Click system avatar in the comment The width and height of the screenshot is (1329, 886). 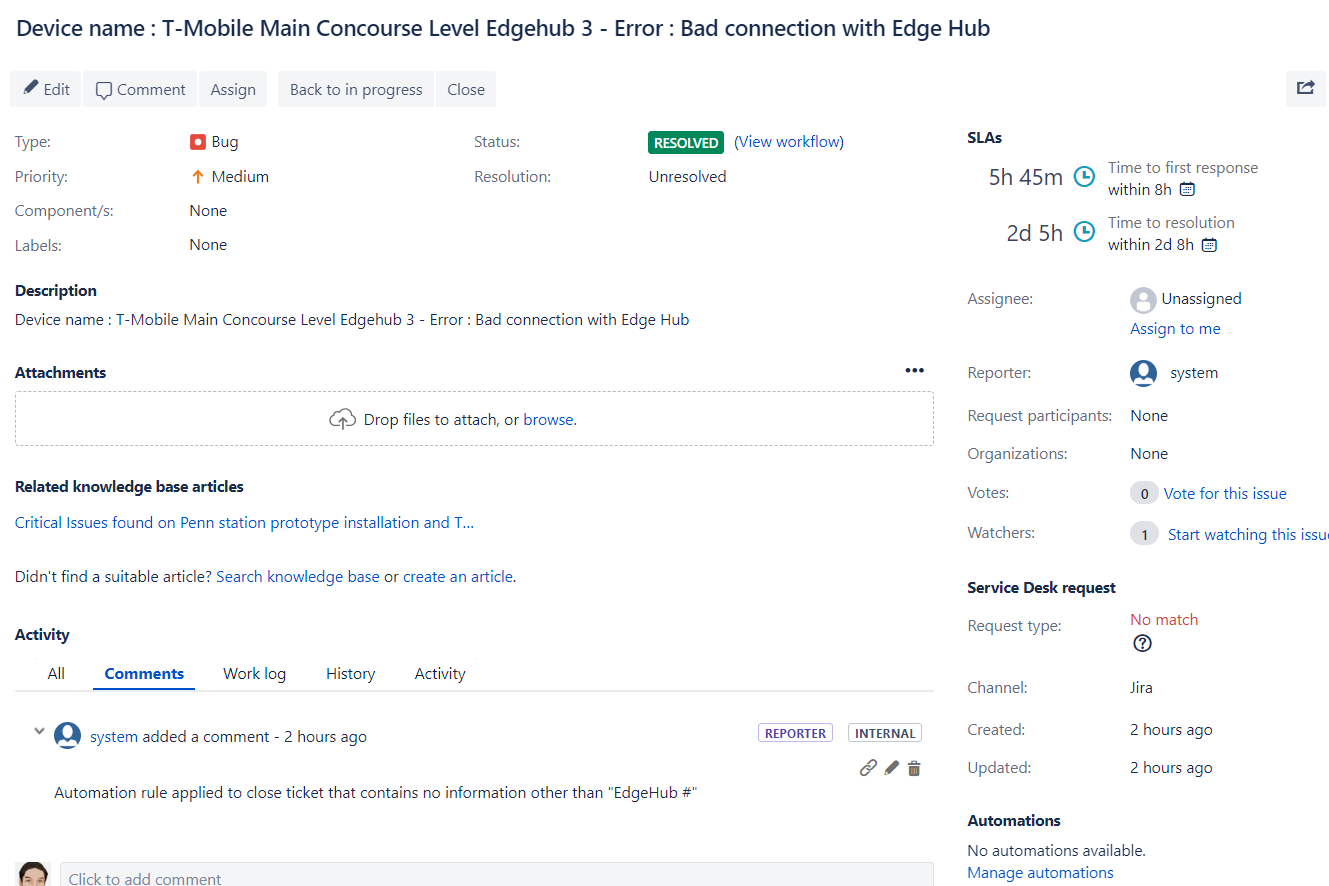(67, 736)
